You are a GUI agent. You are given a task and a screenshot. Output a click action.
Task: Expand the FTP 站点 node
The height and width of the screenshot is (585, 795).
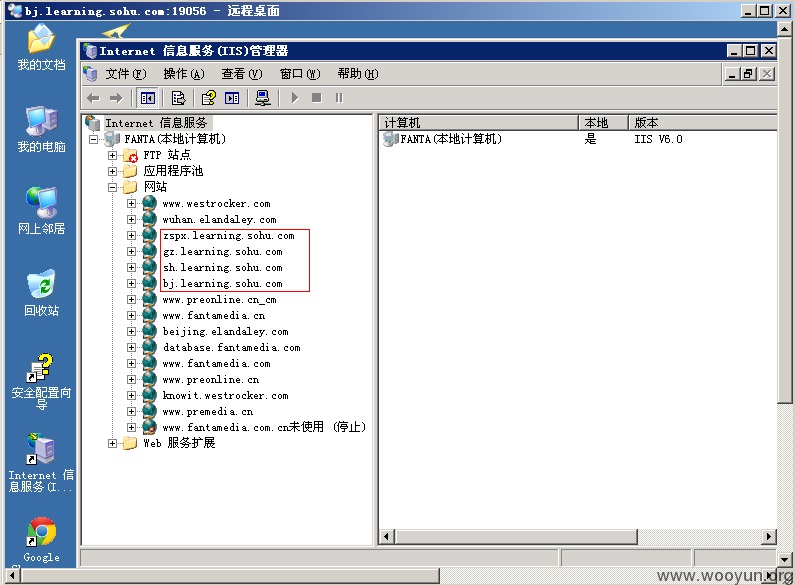[113, 155]
